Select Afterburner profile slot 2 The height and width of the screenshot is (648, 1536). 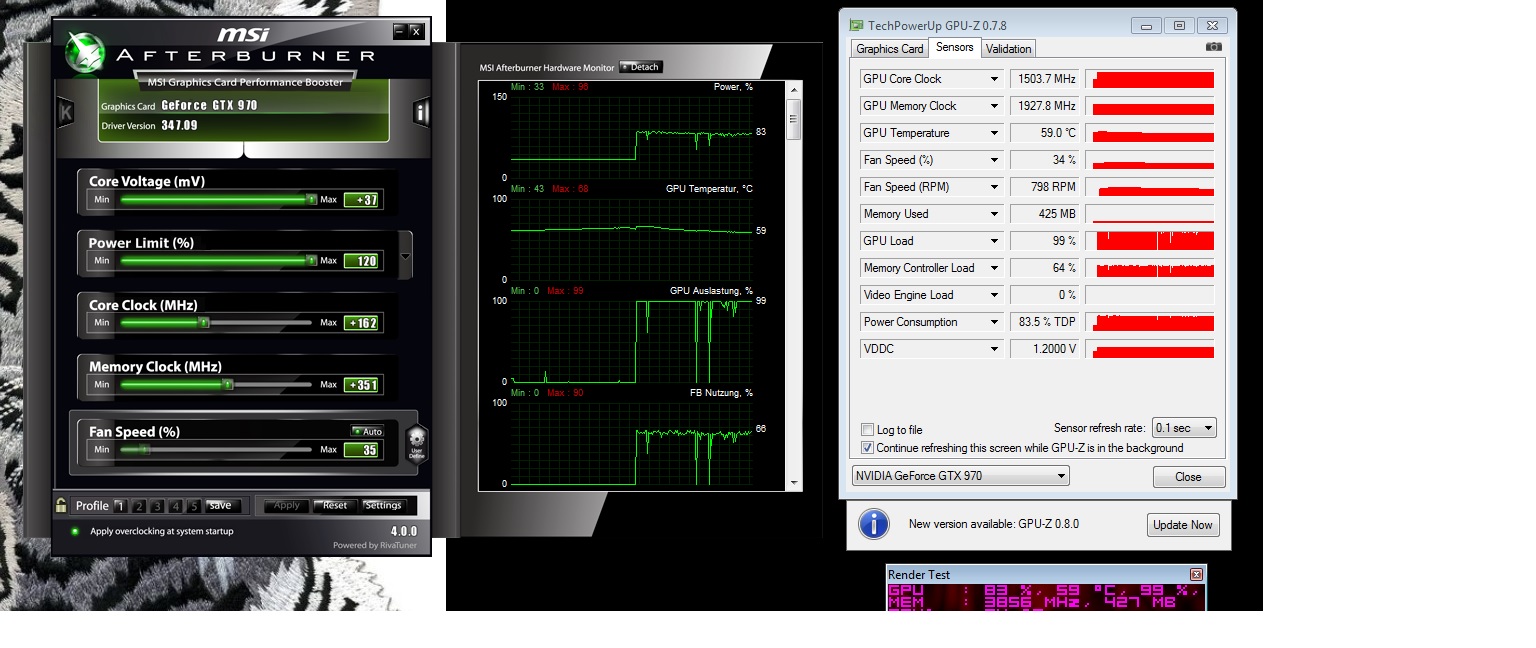point(139,506)
